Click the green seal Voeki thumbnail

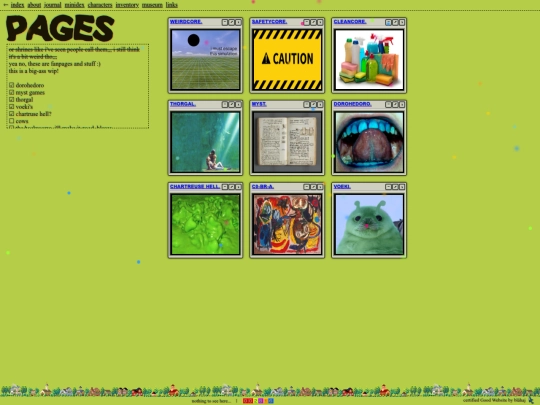369,225
